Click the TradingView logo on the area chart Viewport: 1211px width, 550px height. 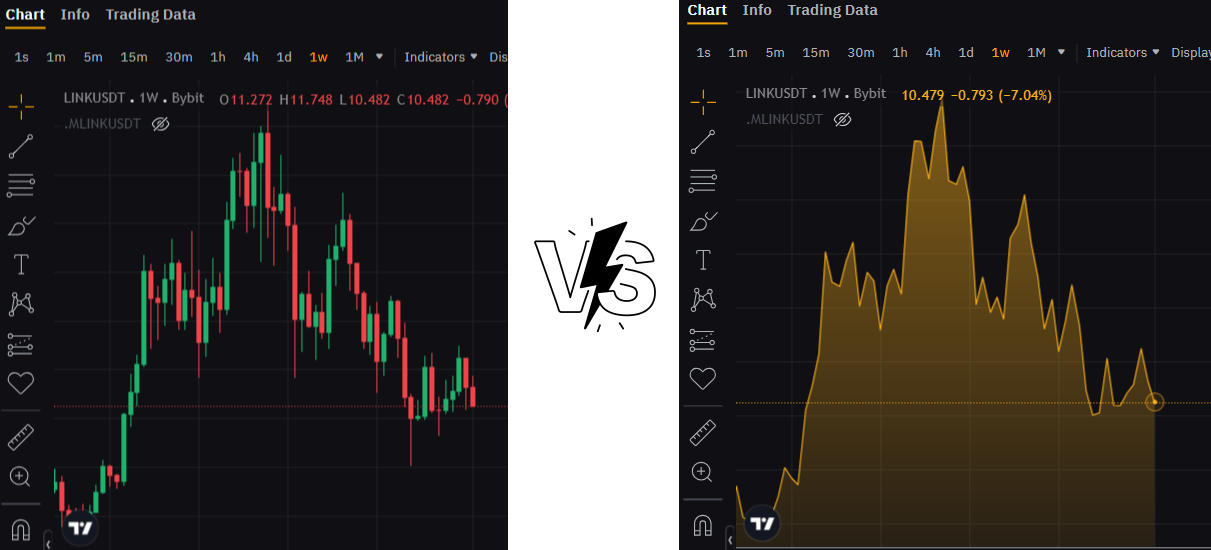coord(763,523)
